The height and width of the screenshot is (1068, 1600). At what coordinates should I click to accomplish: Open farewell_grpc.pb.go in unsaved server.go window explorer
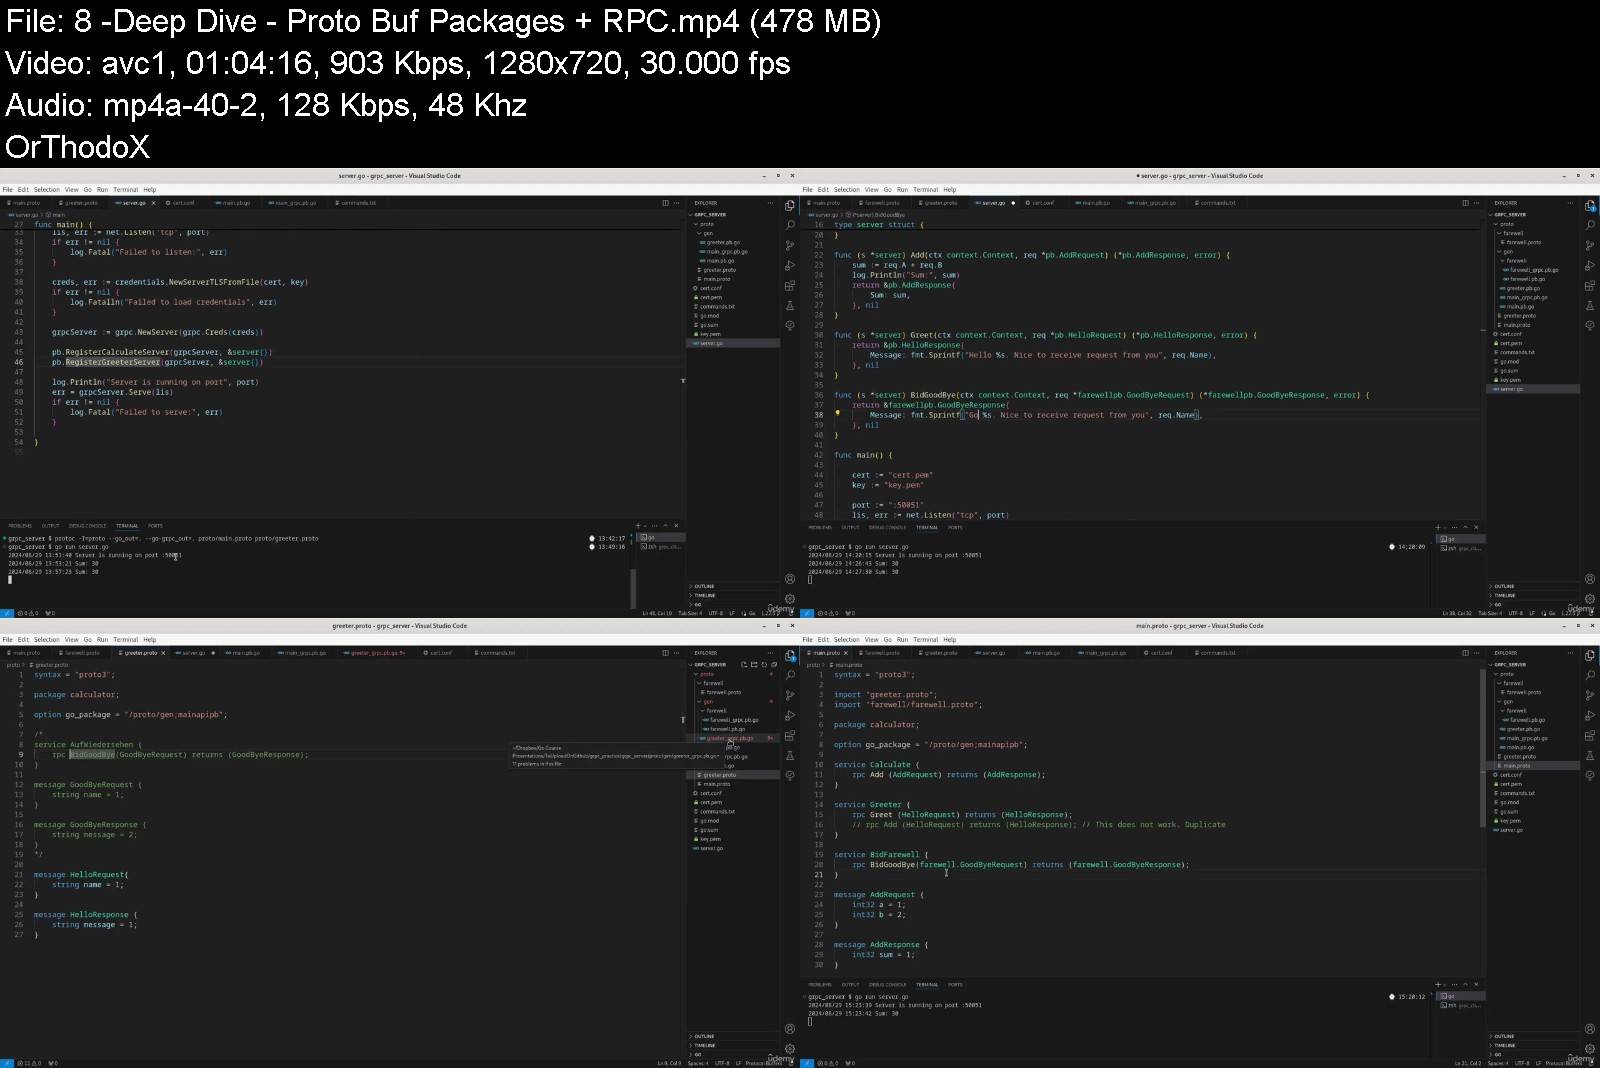1533,270
